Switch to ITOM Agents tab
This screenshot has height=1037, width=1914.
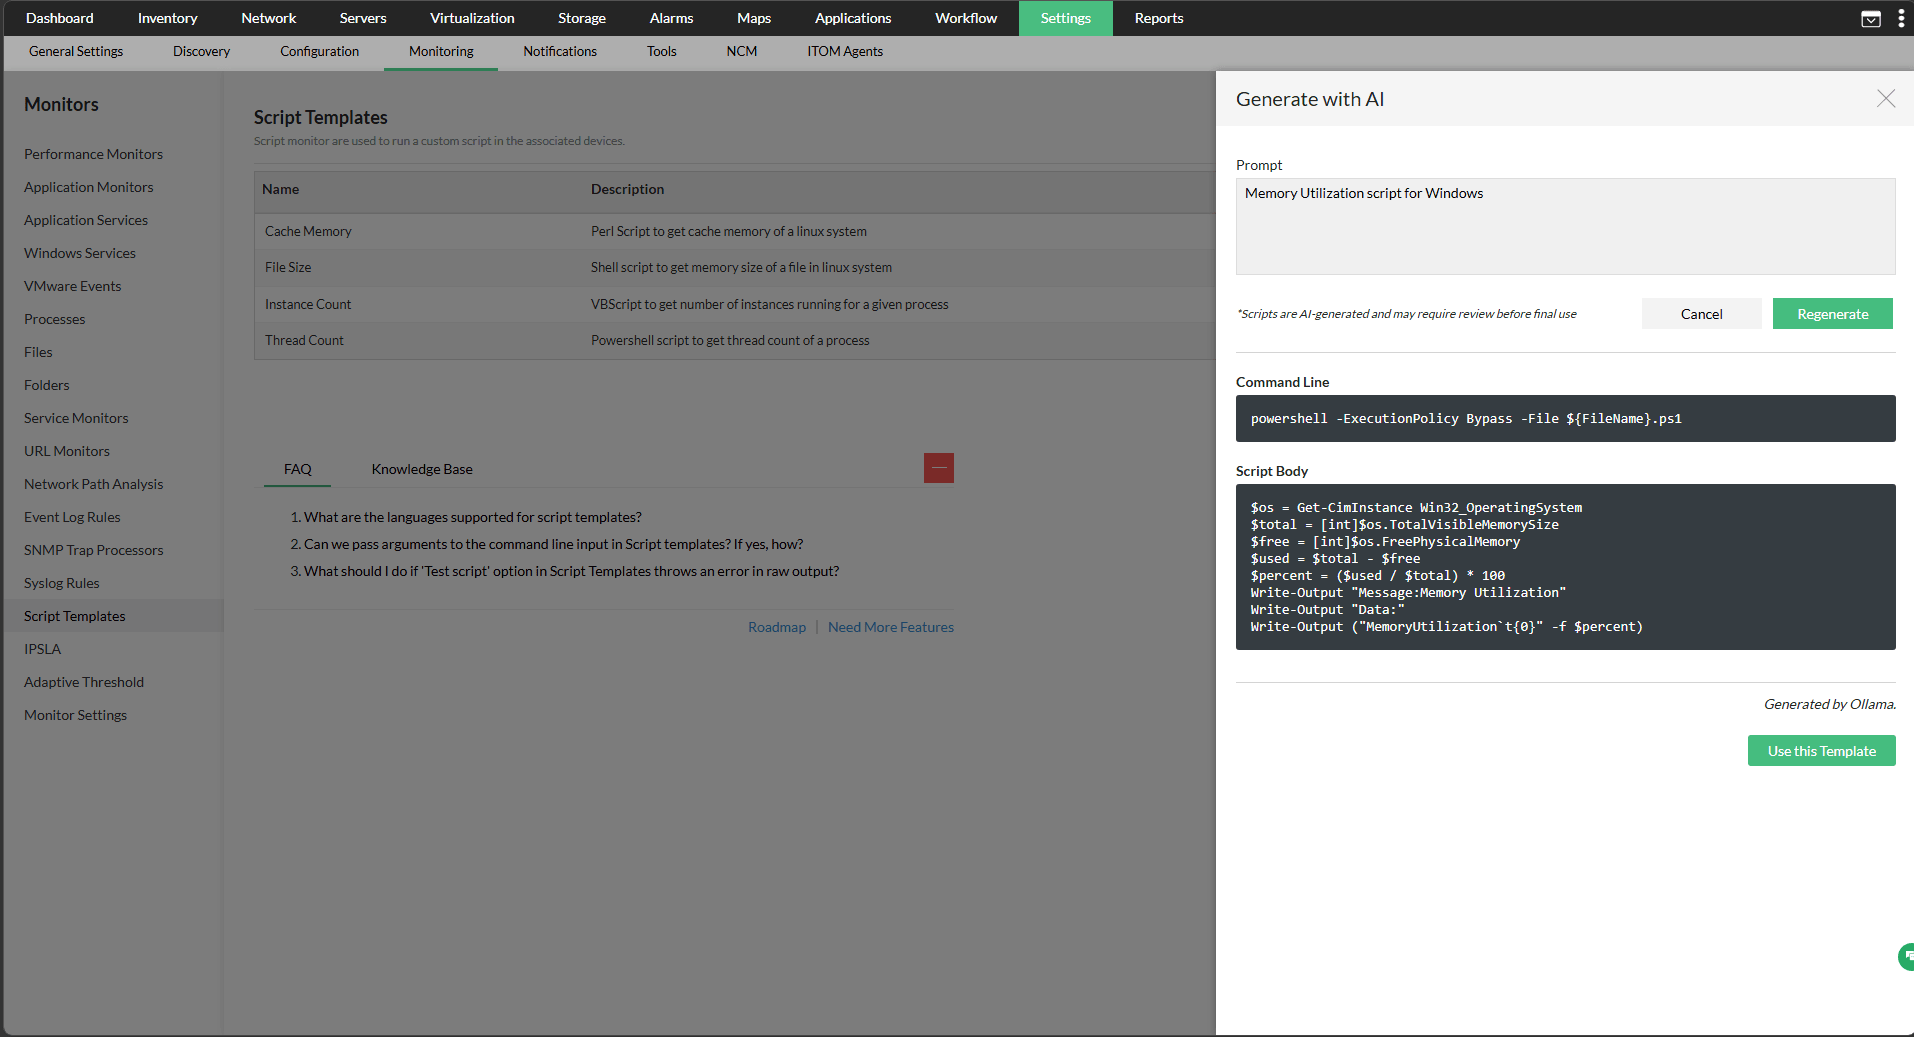point(844,51)
